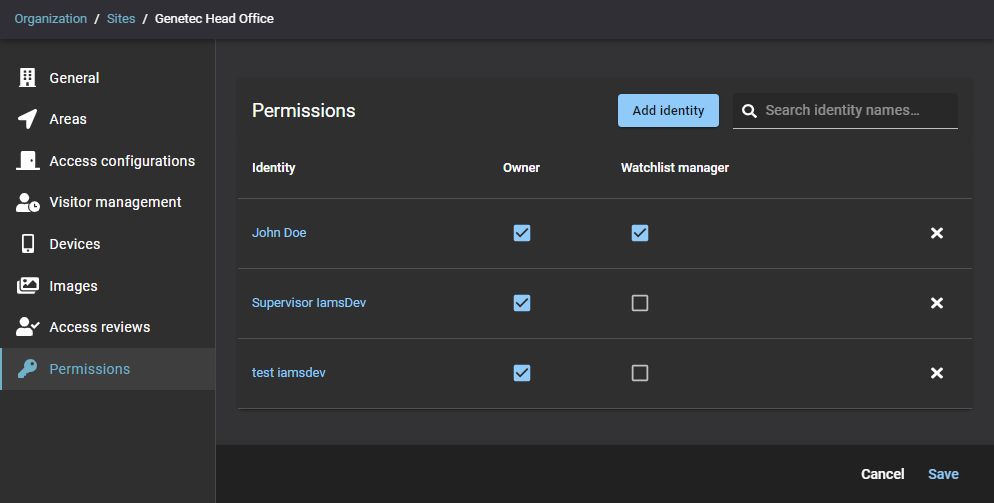Screen dimensions: 994x503
Task: Click the Areas arrow icon
Action: [x=28, y=119]
